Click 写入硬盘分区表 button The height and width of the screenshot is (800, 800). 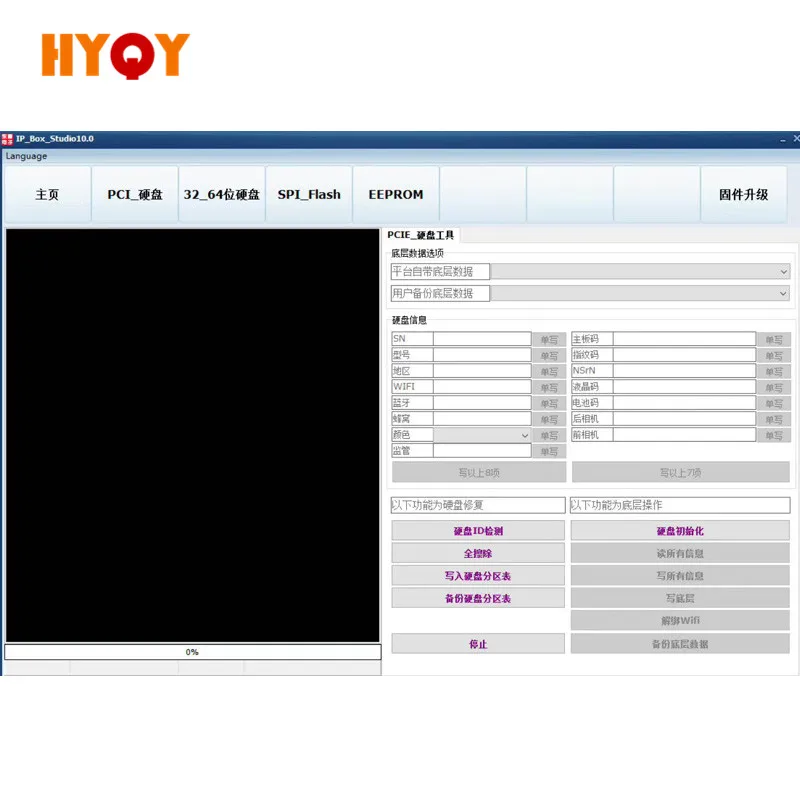point(478,576)
